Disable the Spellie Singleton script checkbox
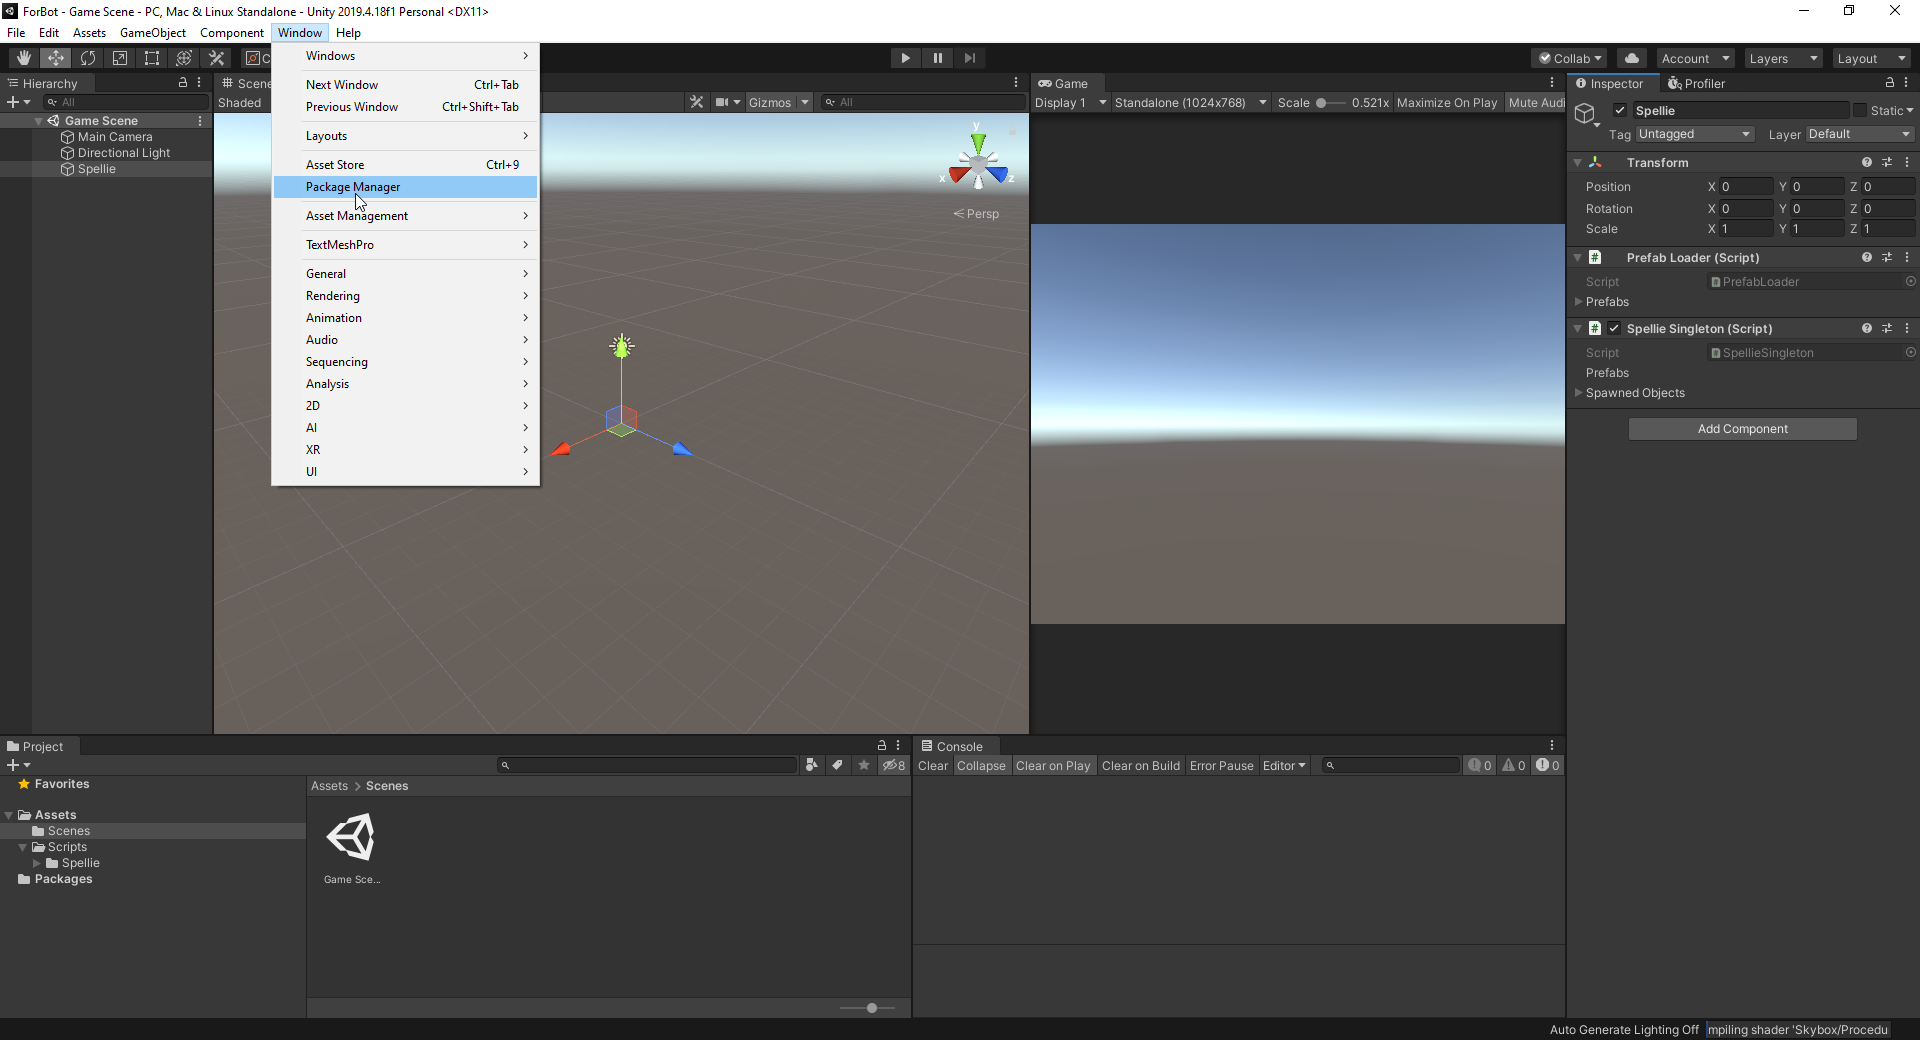 [x=1614, y=329]
